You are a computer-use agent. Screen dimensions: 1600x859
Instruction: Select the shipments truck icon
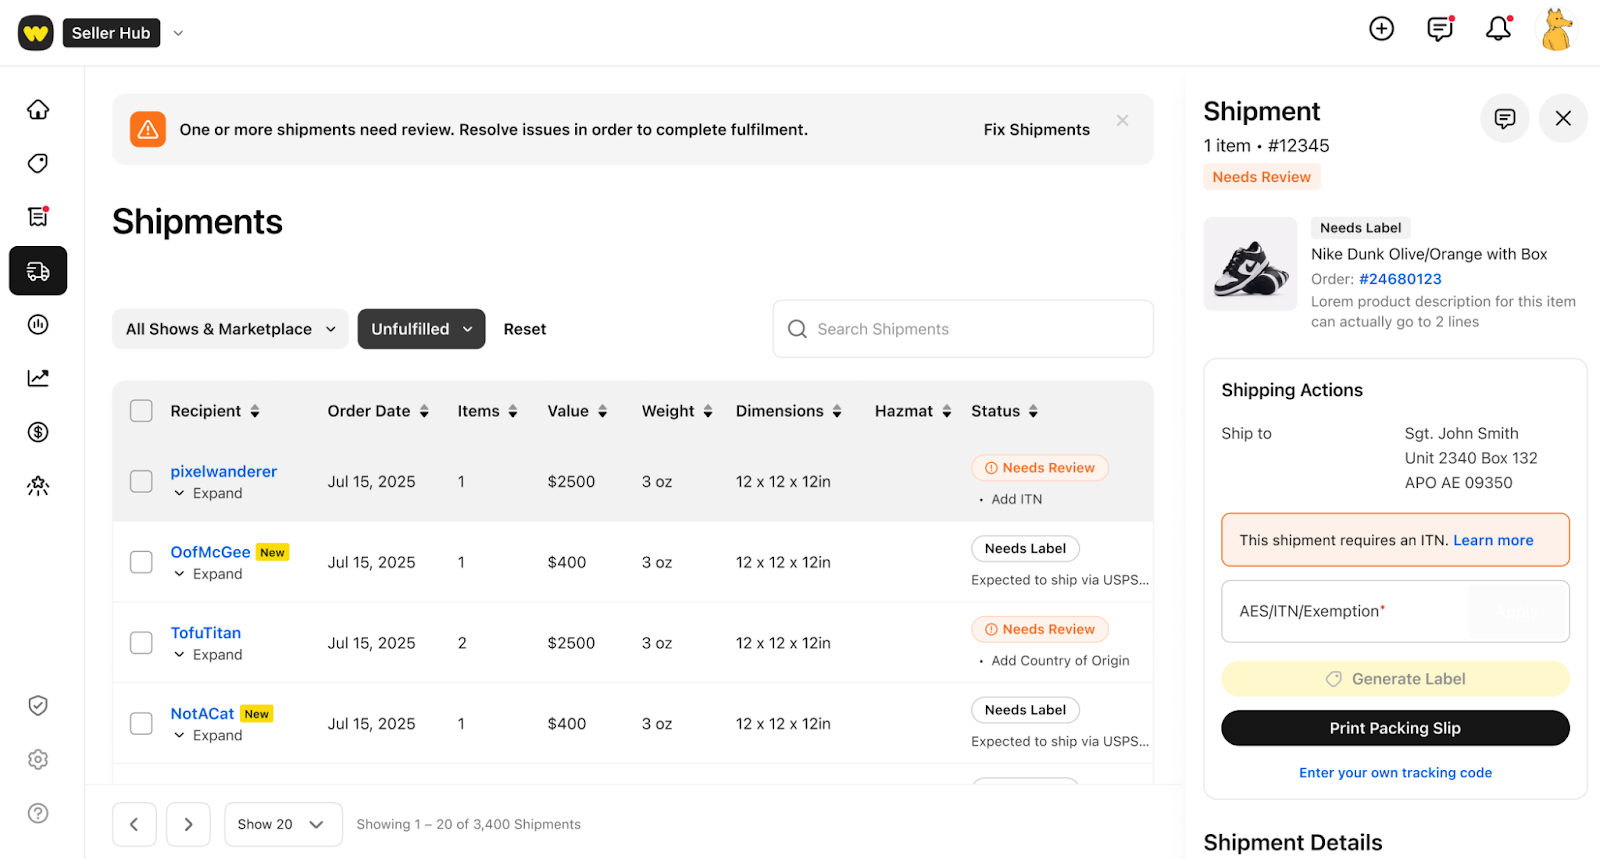click(x=38, y=271)
